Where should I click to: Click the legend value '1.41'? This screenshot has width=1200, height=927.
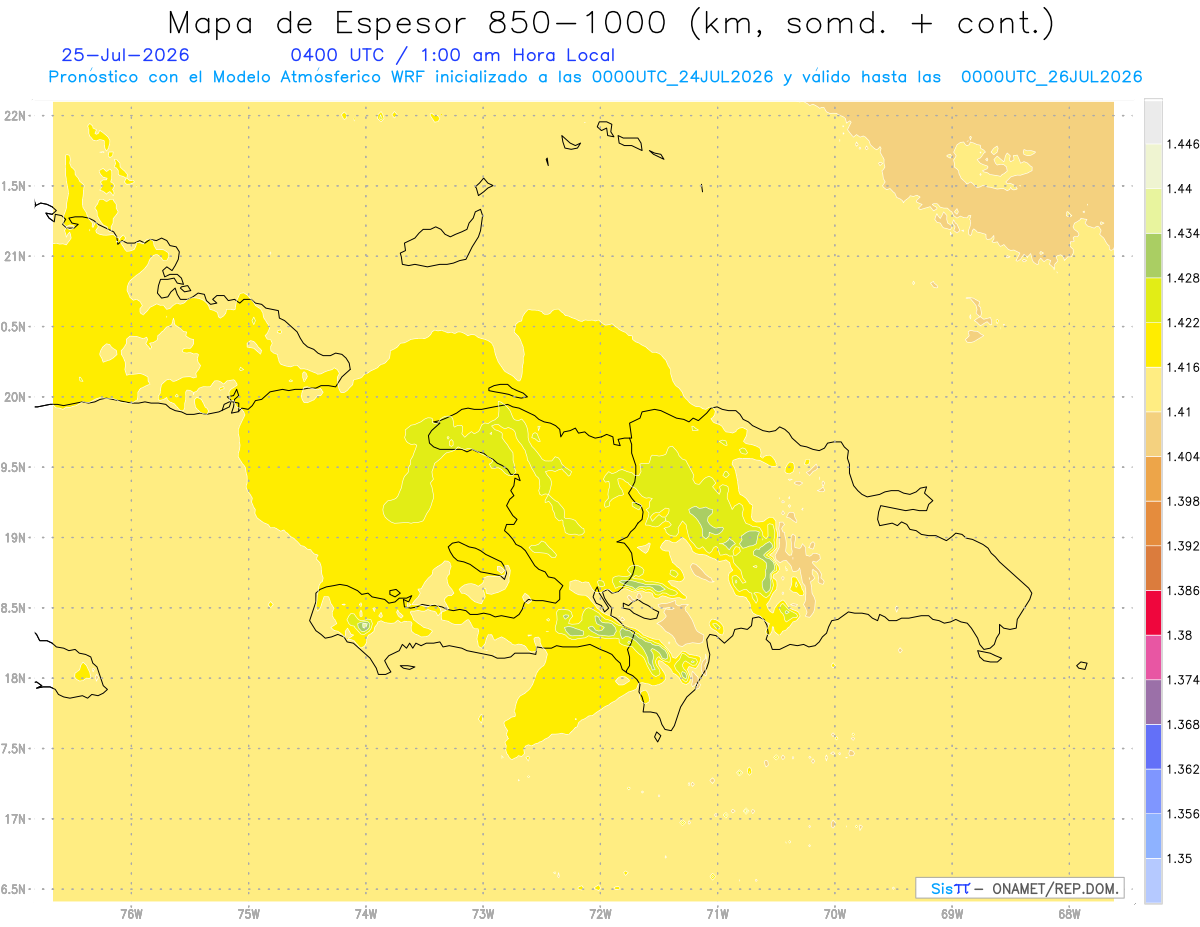tap(1179, 412)
